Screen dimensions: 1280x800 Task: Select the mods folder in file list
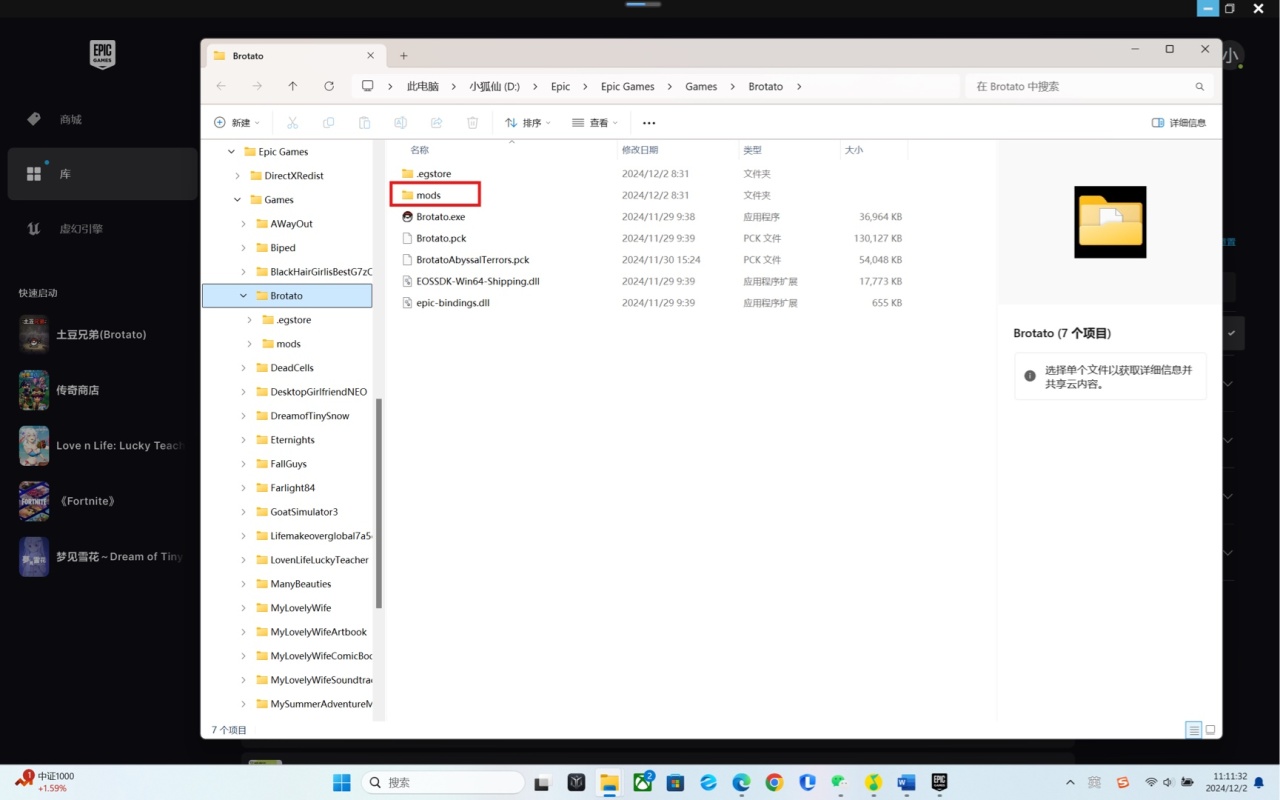(428, 195)
